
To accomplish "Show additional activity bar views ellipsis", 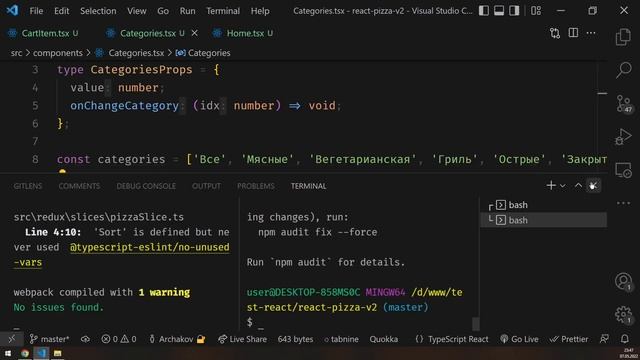I will [623, 203].
